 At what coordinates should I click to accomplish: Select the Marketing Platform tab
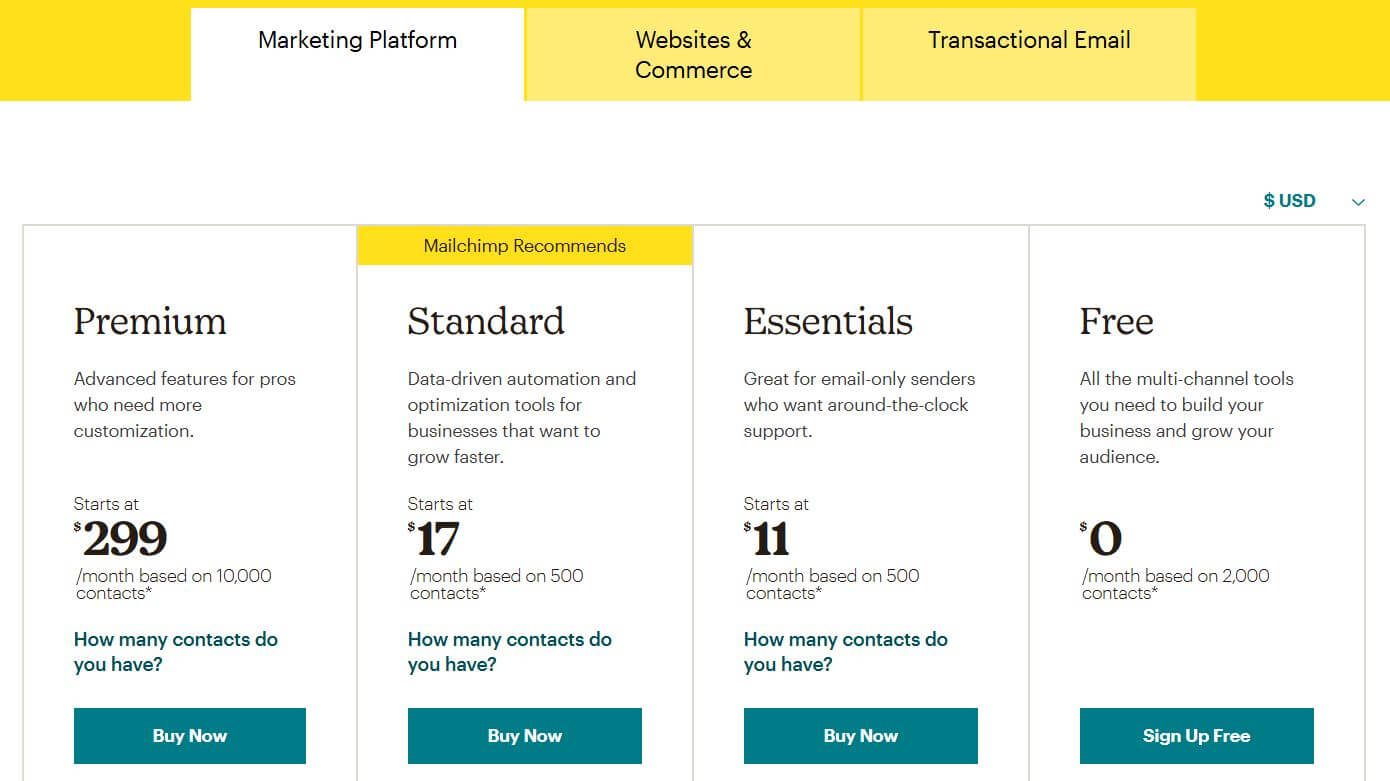click(357, 40)
